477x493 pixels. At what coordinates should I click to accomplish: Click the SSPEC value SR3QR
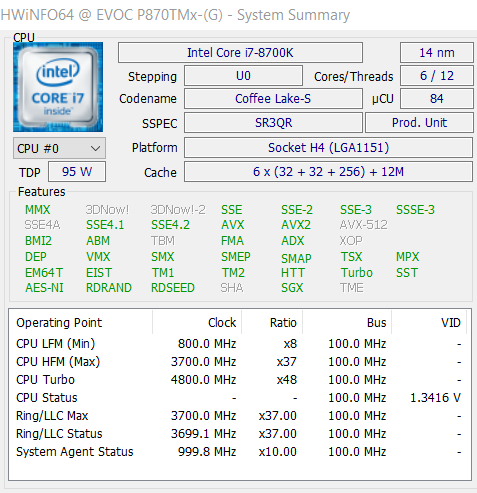click(x=273, y=123)
